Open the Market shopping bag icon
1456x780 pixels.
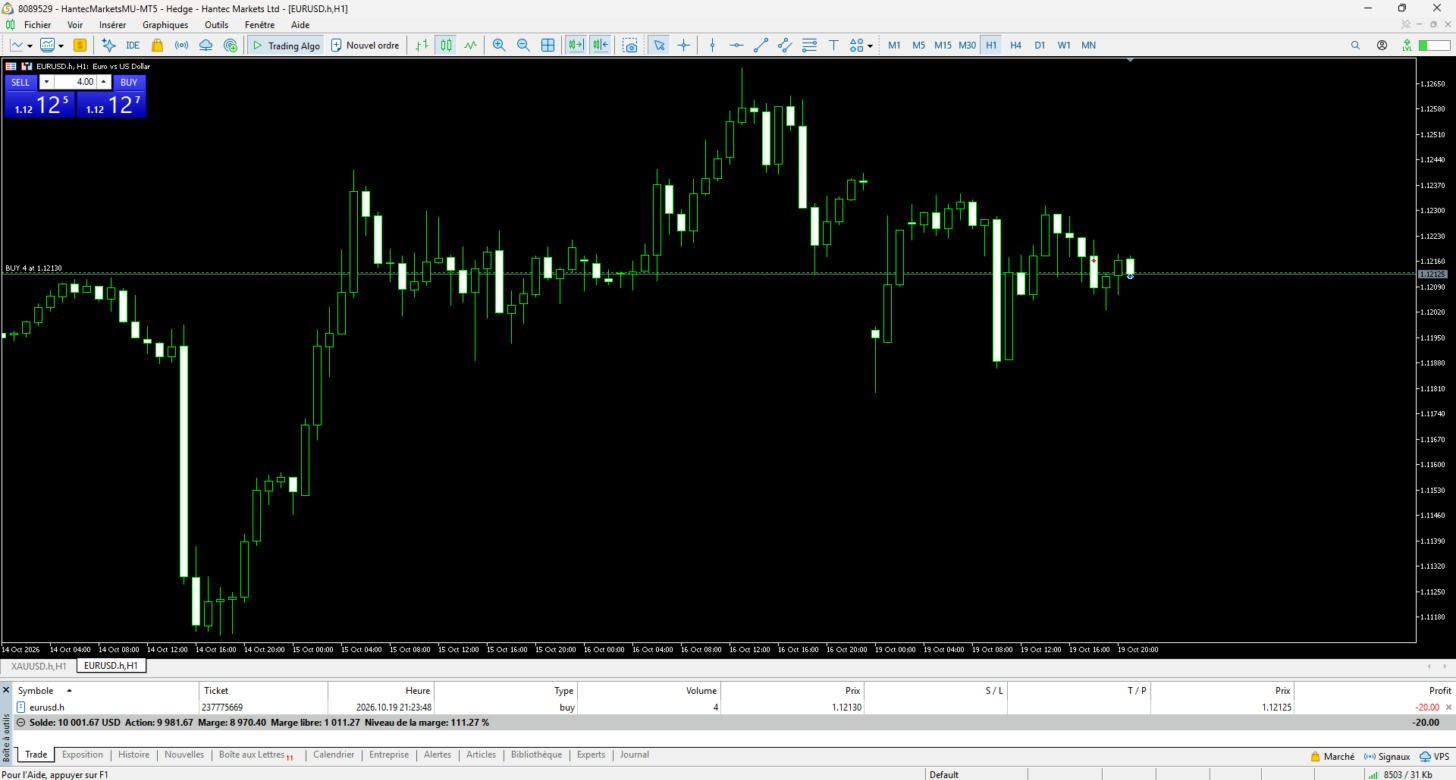pyautogui.click(x=157, y=45)
